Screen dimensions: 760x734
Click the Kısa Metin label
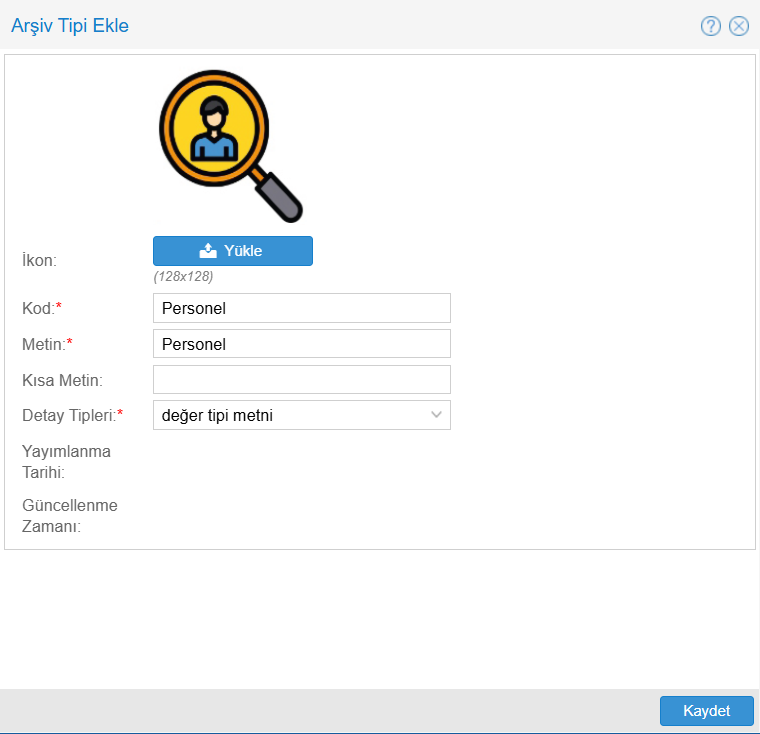(x=63, y=380)
